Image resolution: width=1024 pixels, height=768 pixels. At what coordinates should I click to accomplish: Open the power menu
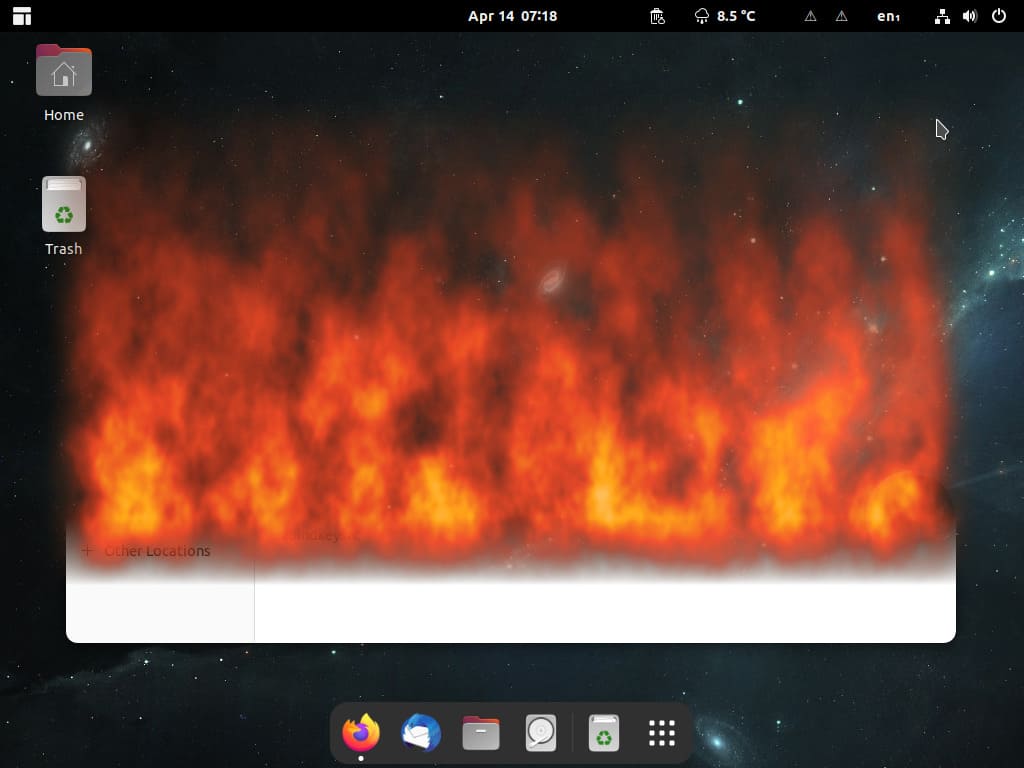tap(999, 16)
